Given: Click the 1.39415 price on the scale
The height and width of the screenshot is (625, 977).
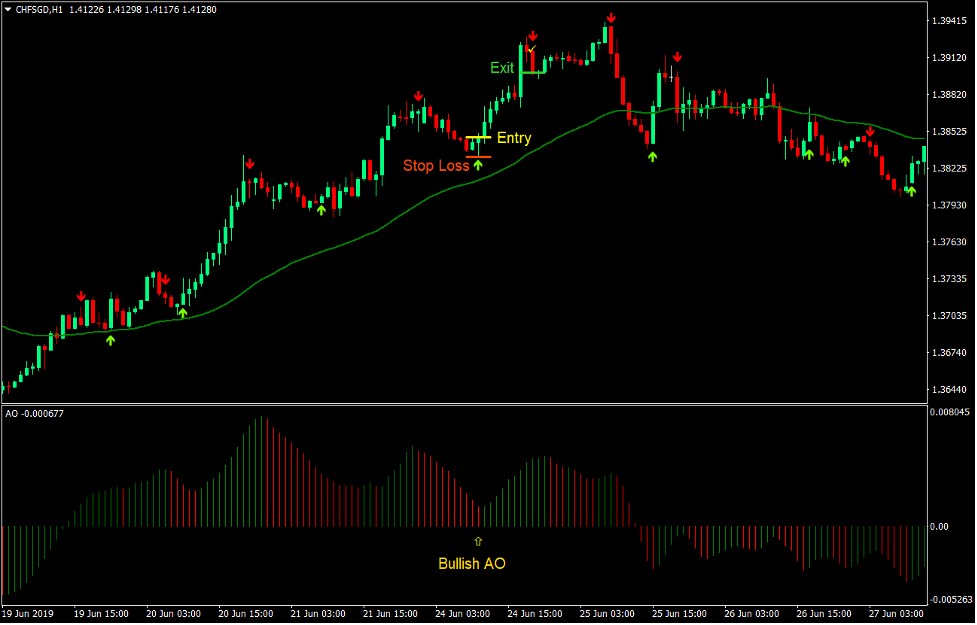Looking at the screenshot, I should pos(948,20).
